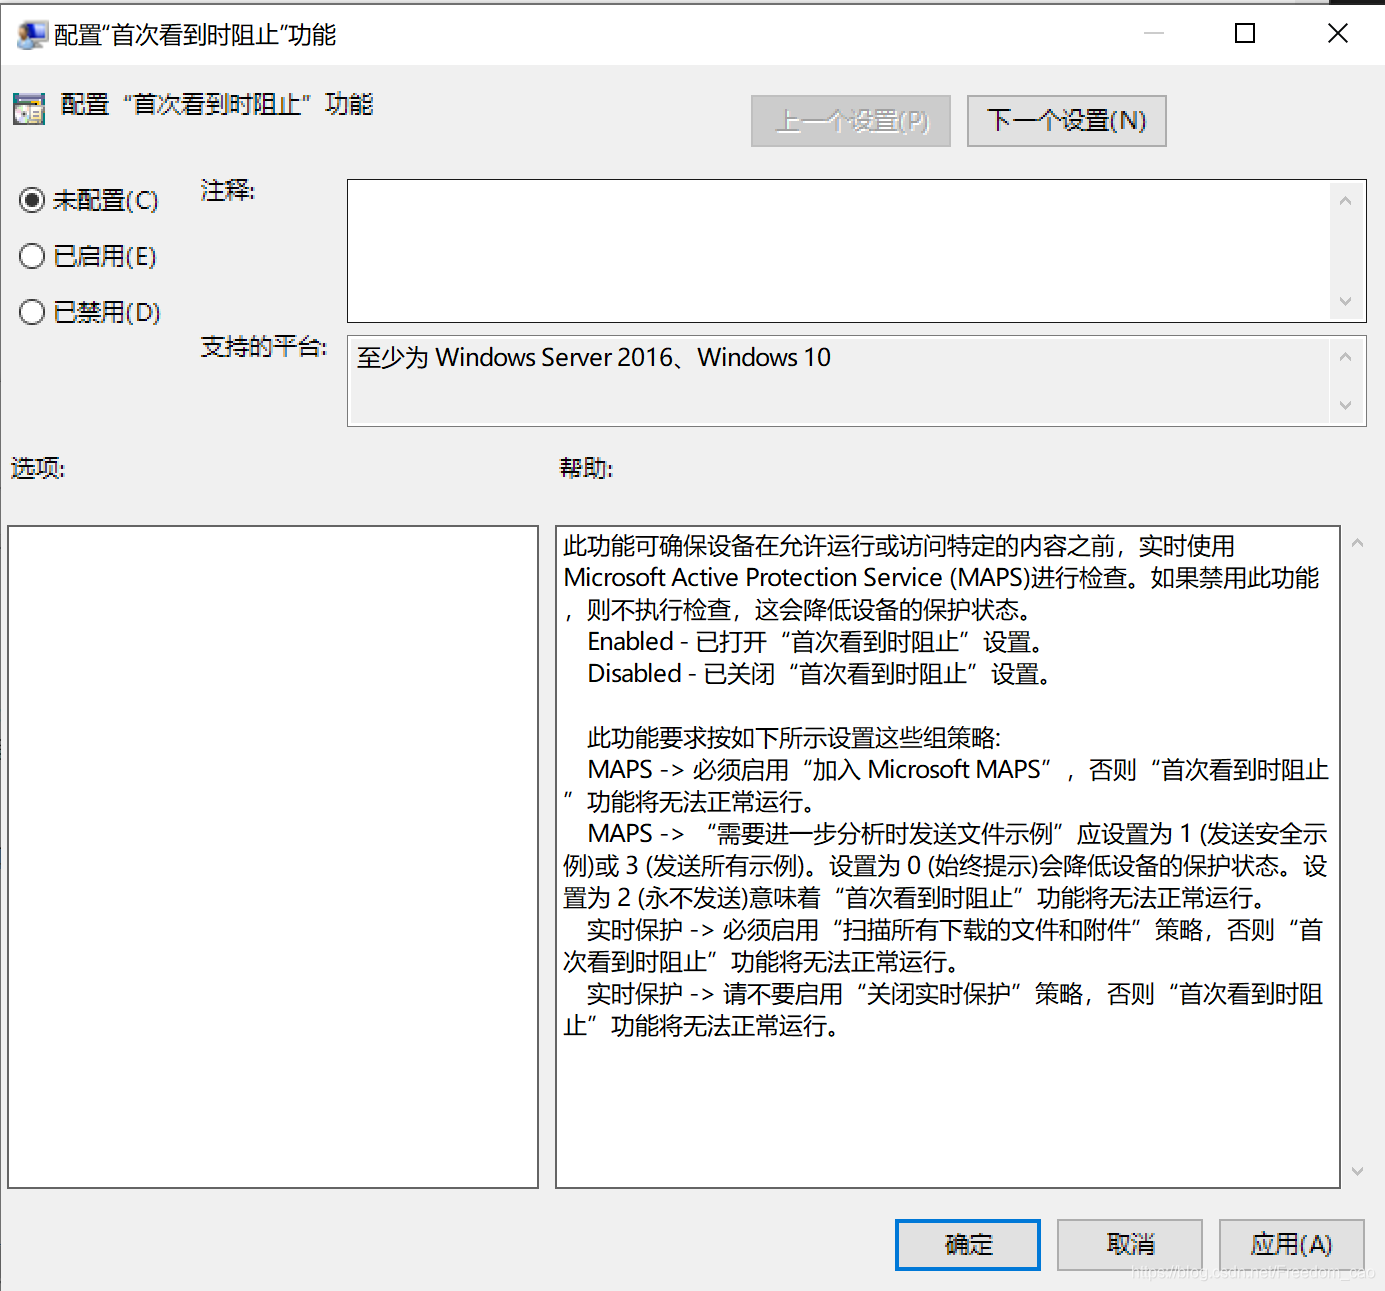The width and height of the screenshot is (1385, 1291).
Task: Click help line starting 'Enabled - 已打开'
Action: [815, 642]
